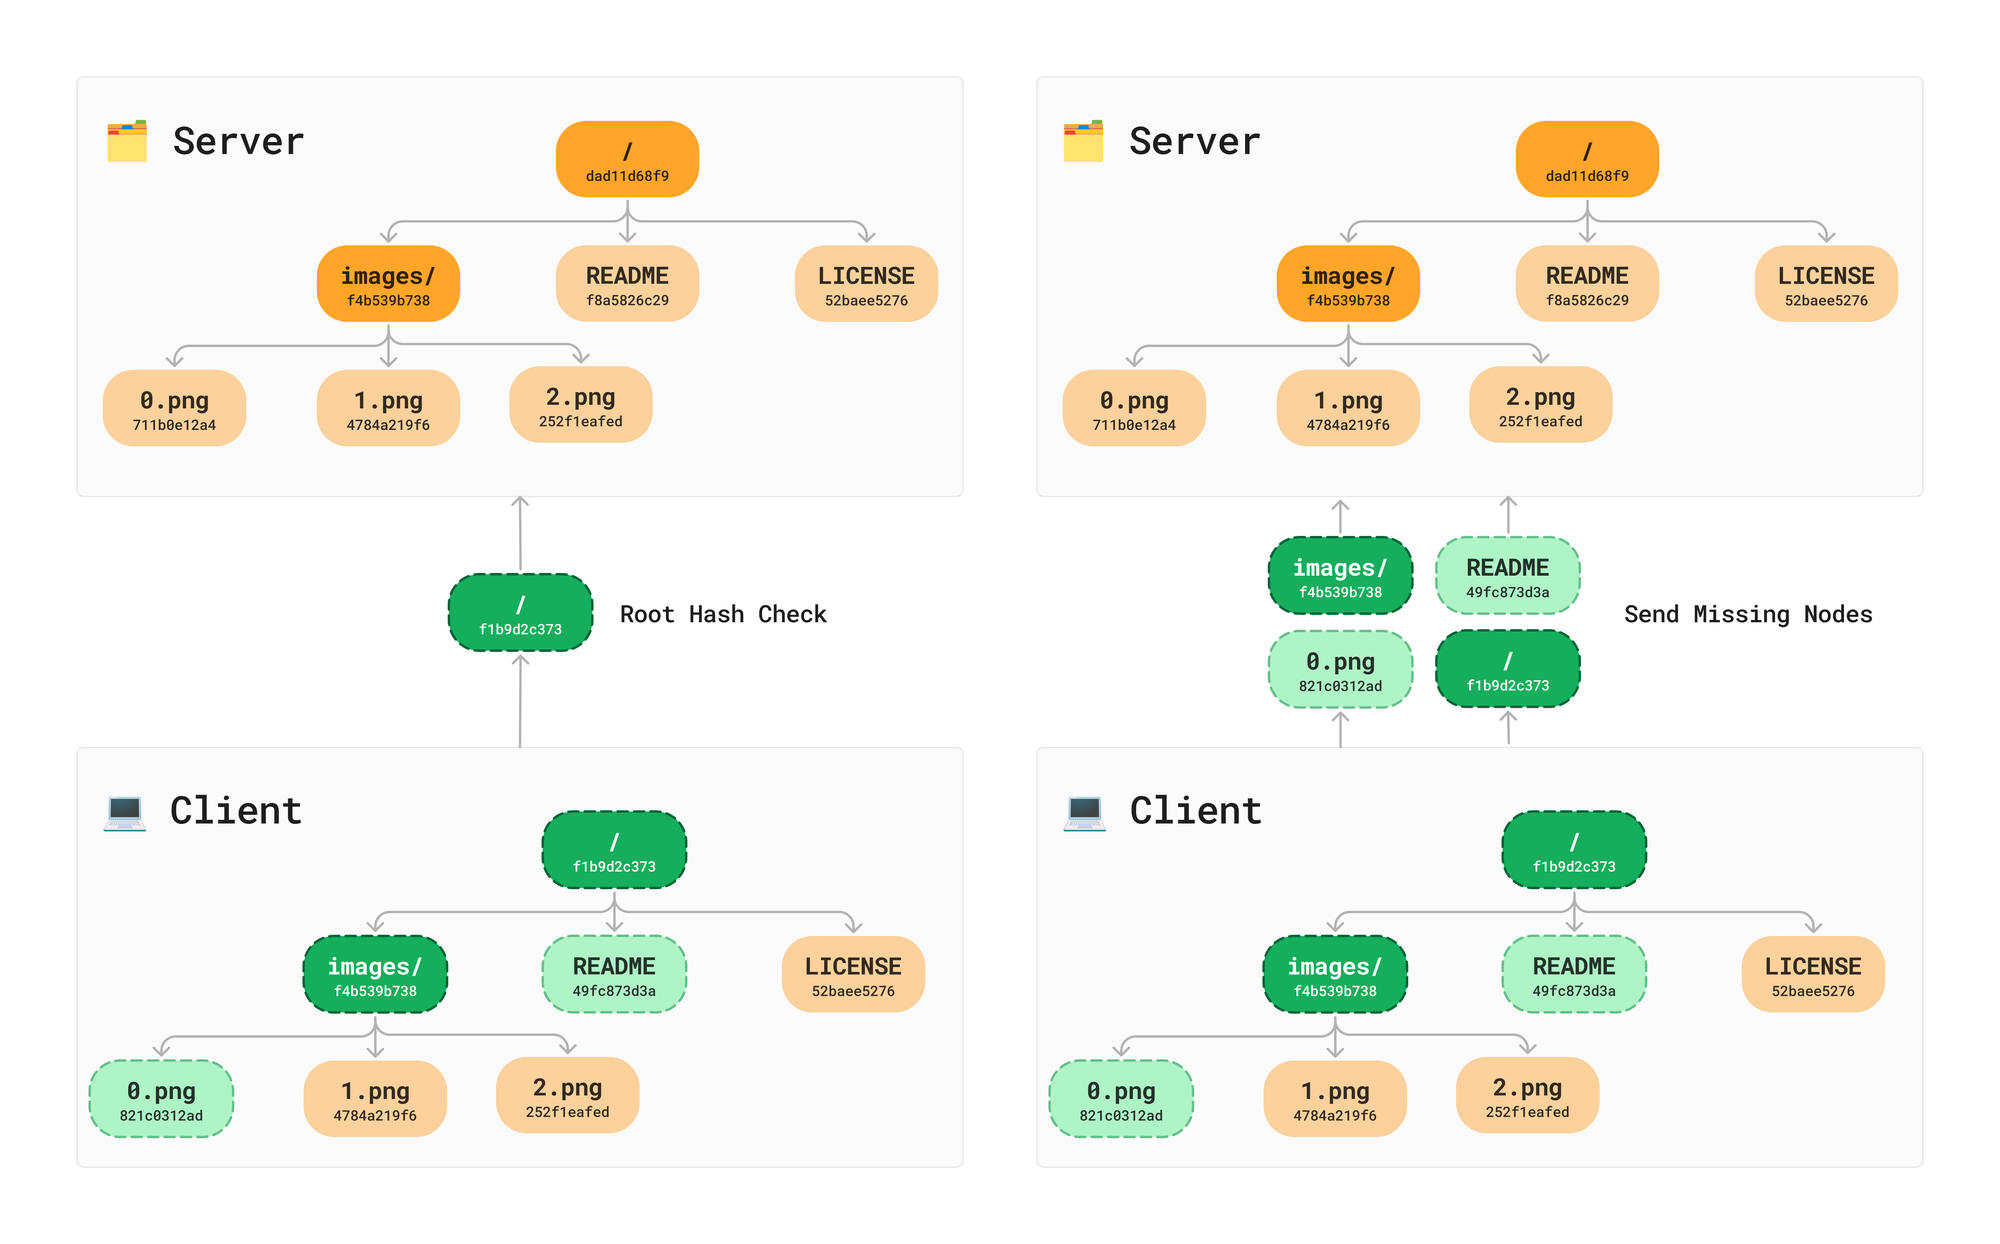Click the left Server root node dad11d68f9

tap(627, 159)
